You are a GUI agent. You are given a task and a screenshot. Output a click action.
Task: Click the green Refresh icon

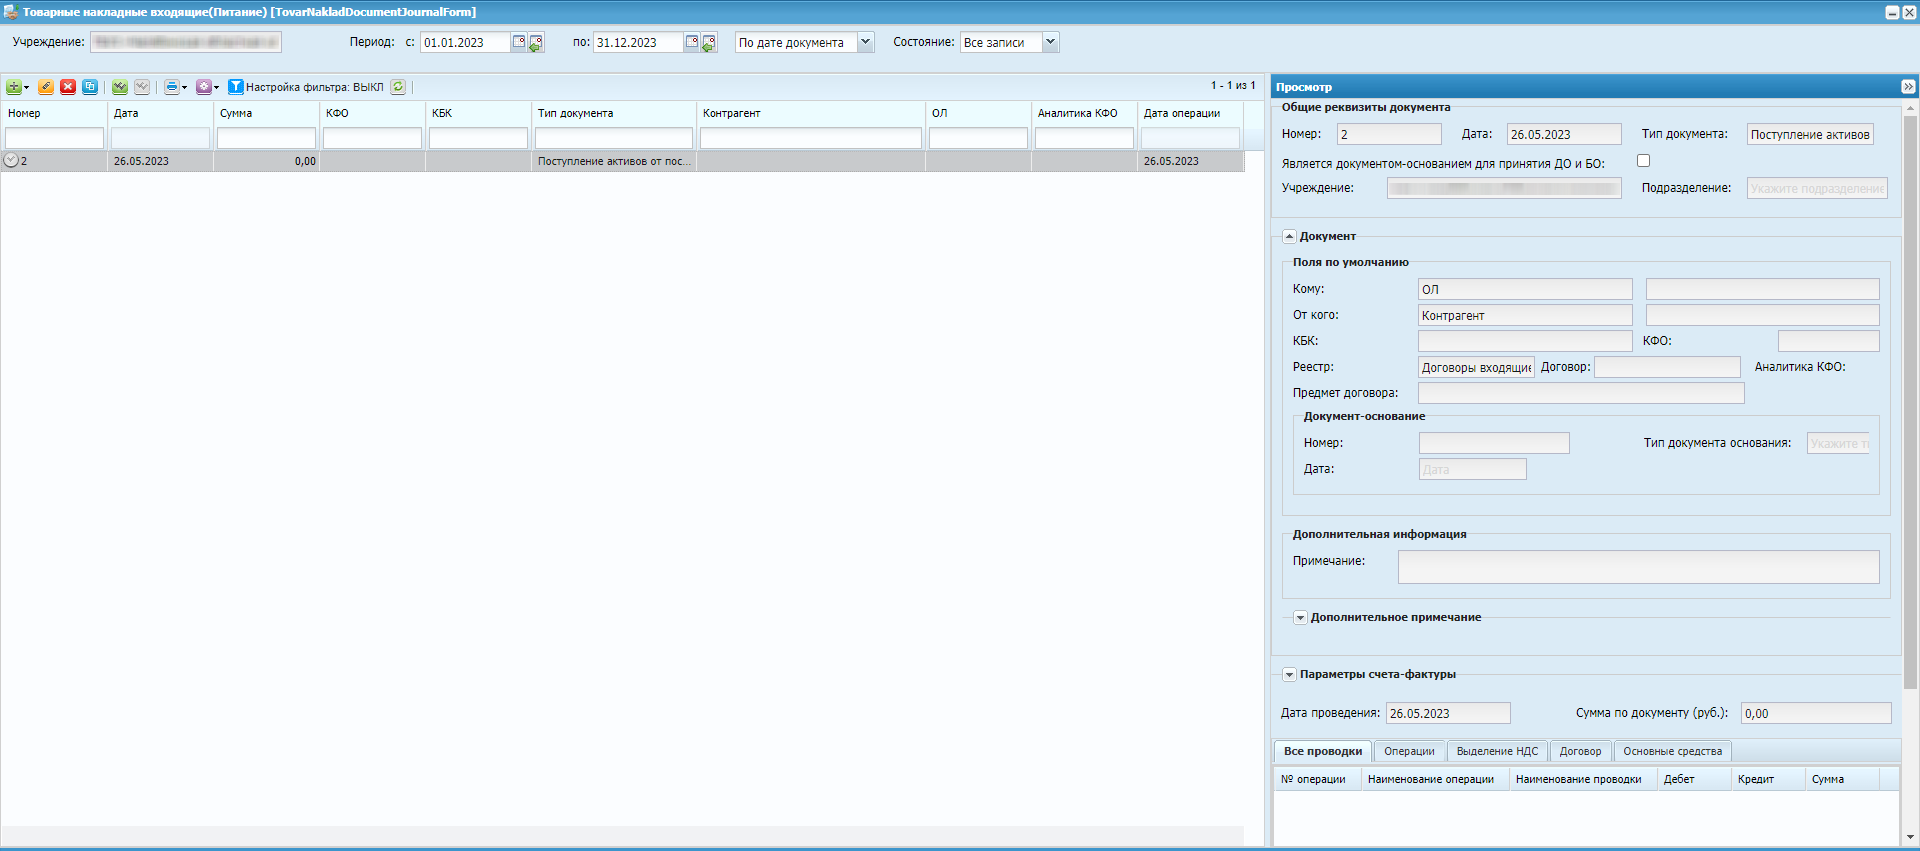click(x=398, y=87)
